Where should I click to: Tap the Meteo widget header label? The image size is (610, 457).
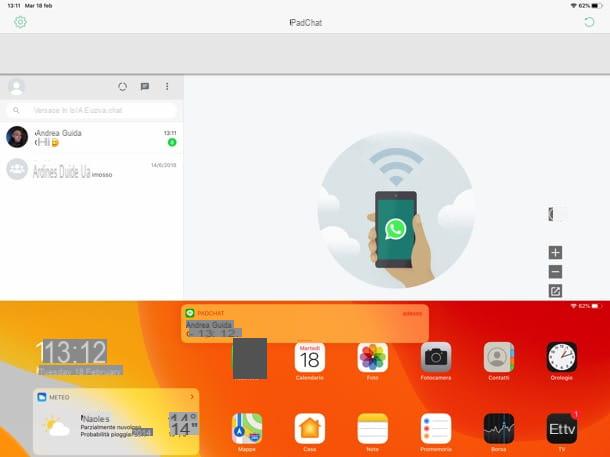pos(59,397)
